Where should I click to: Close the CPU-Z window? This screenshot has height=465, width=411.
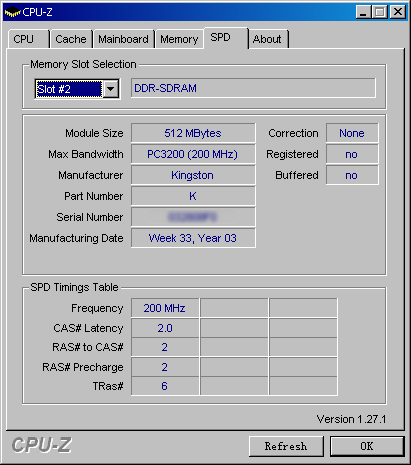point(398,12)
